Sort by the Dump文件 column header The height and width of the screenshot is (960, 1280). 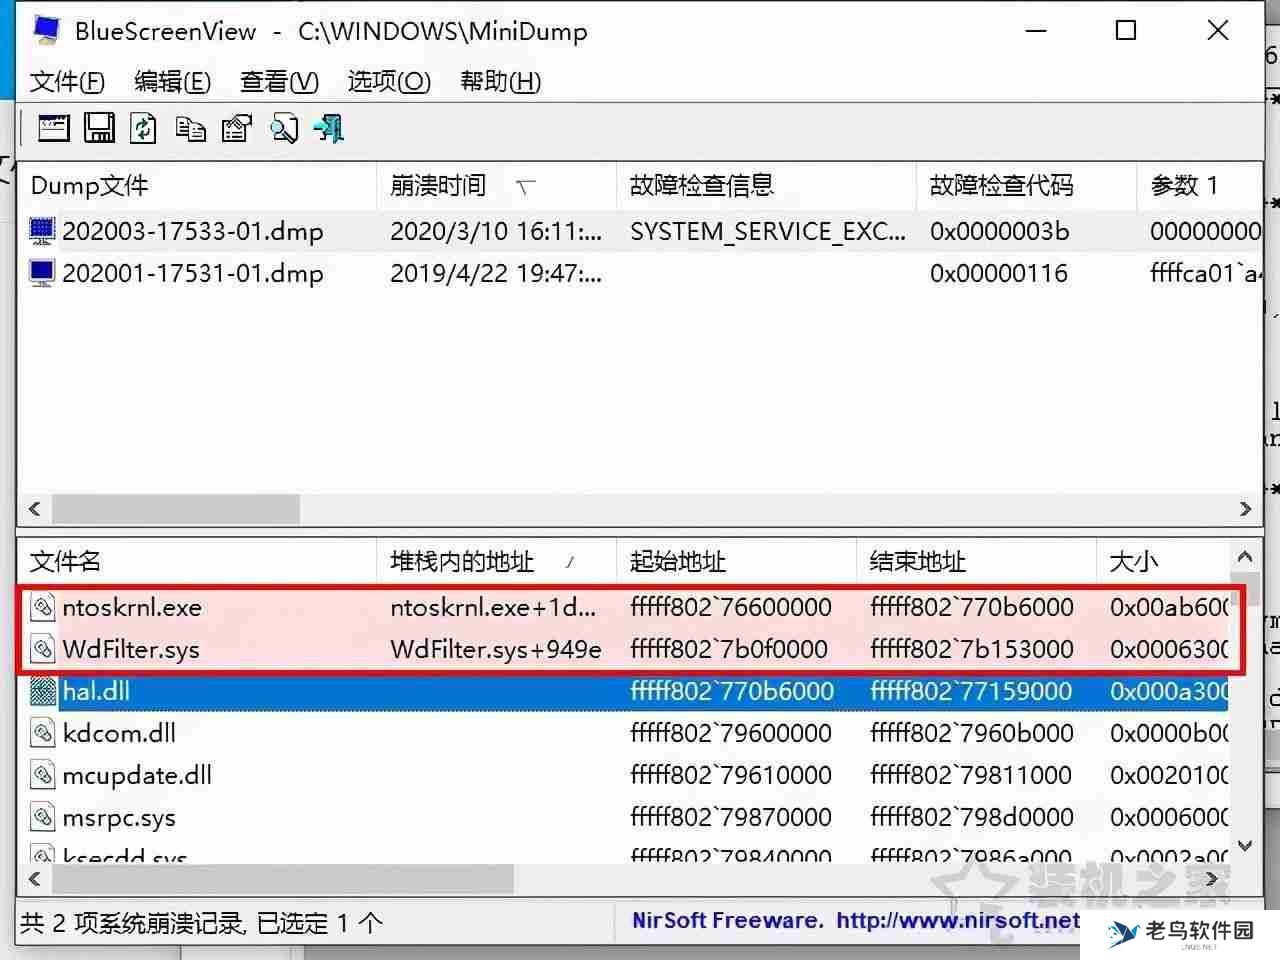196,186
